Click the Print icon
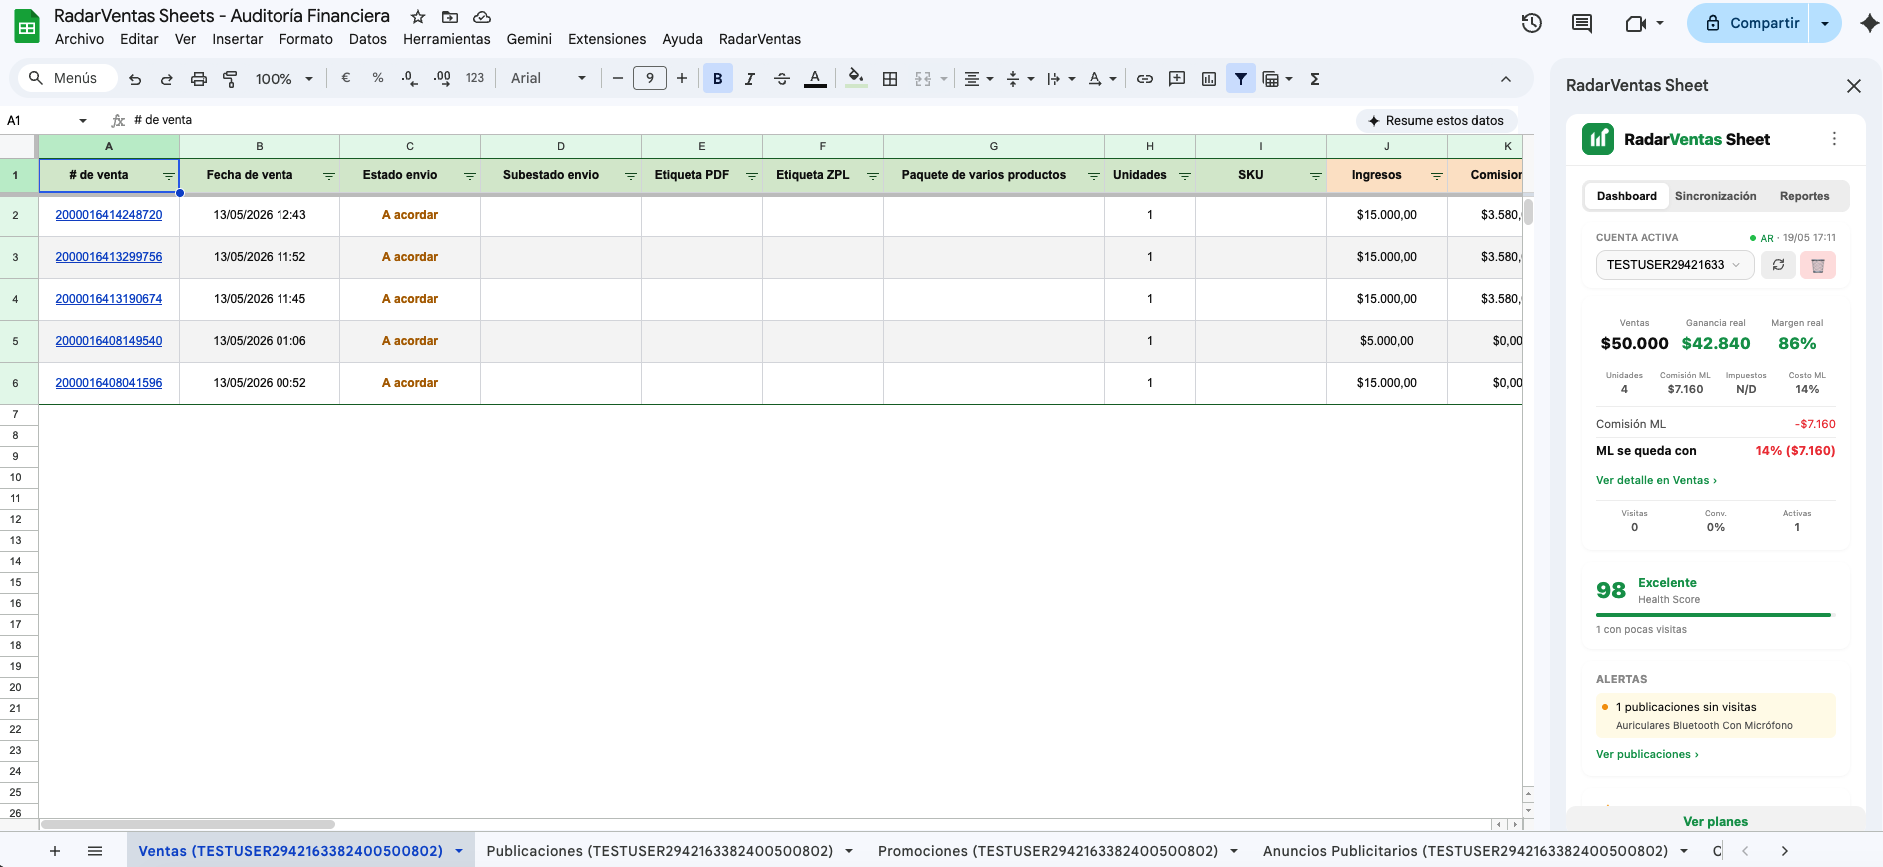The width and height of the screenshot is (1883, 867). (199, 79)
